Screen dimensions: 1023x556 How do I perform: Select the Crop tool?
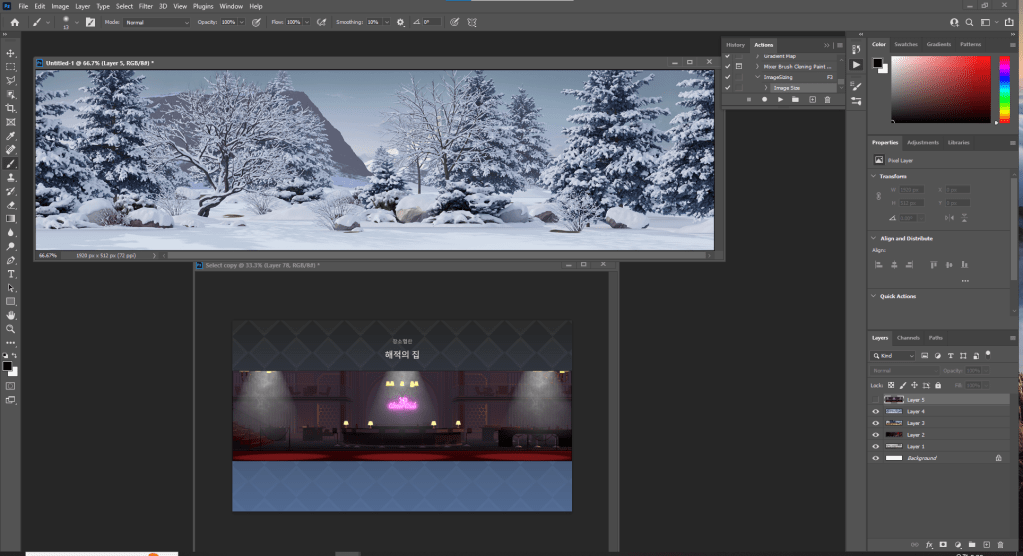(11, 108)
